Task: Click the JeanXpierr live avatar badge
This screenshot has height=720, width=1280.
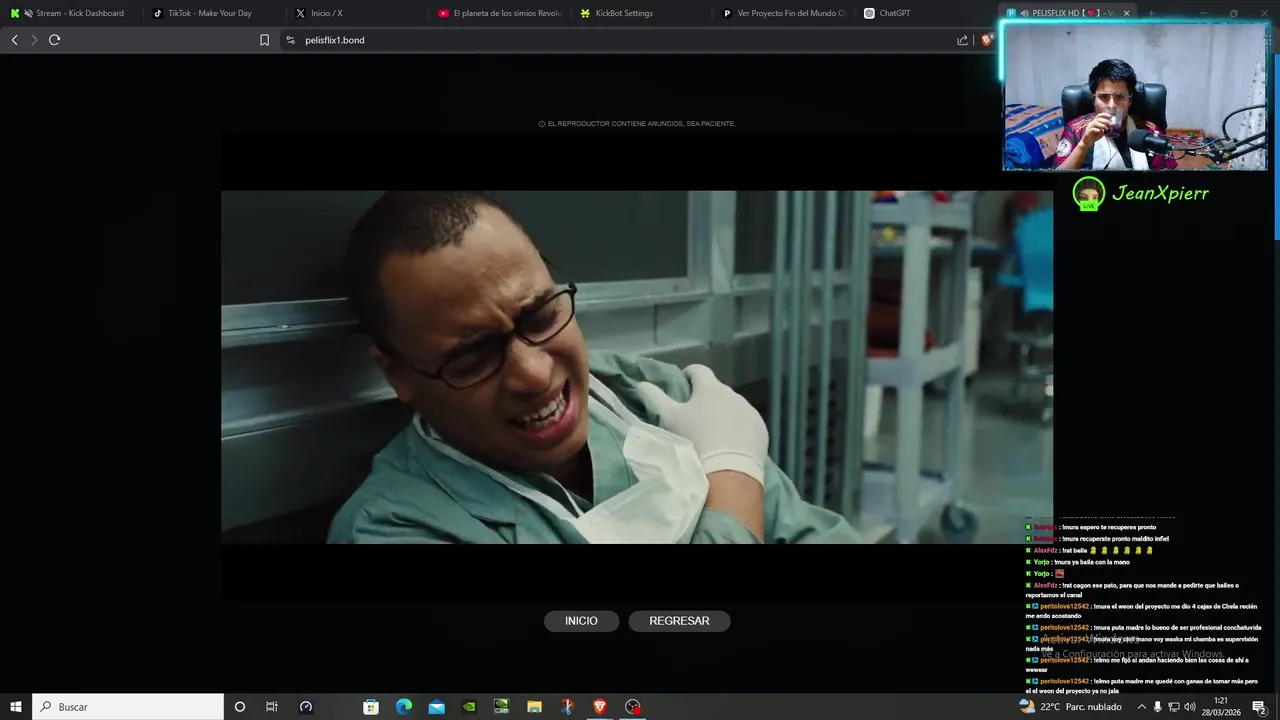Action: (1088, 193)
